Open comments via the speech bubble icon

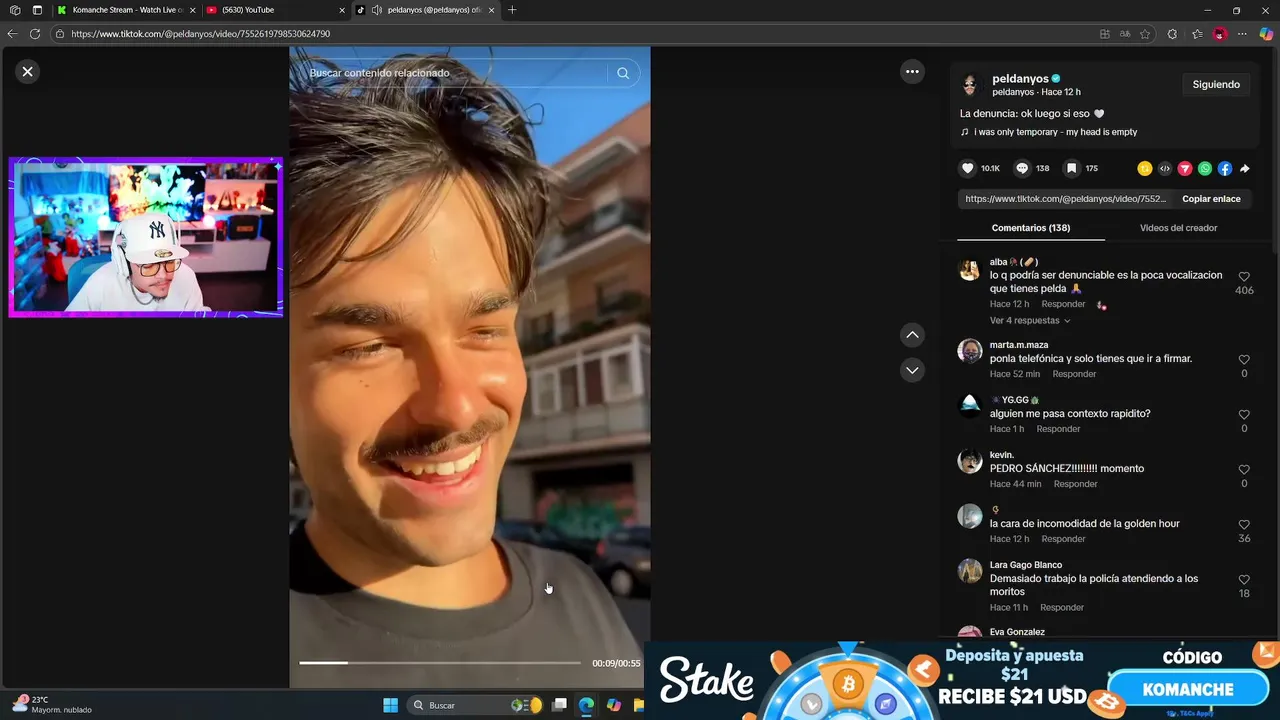[1022, 169]
